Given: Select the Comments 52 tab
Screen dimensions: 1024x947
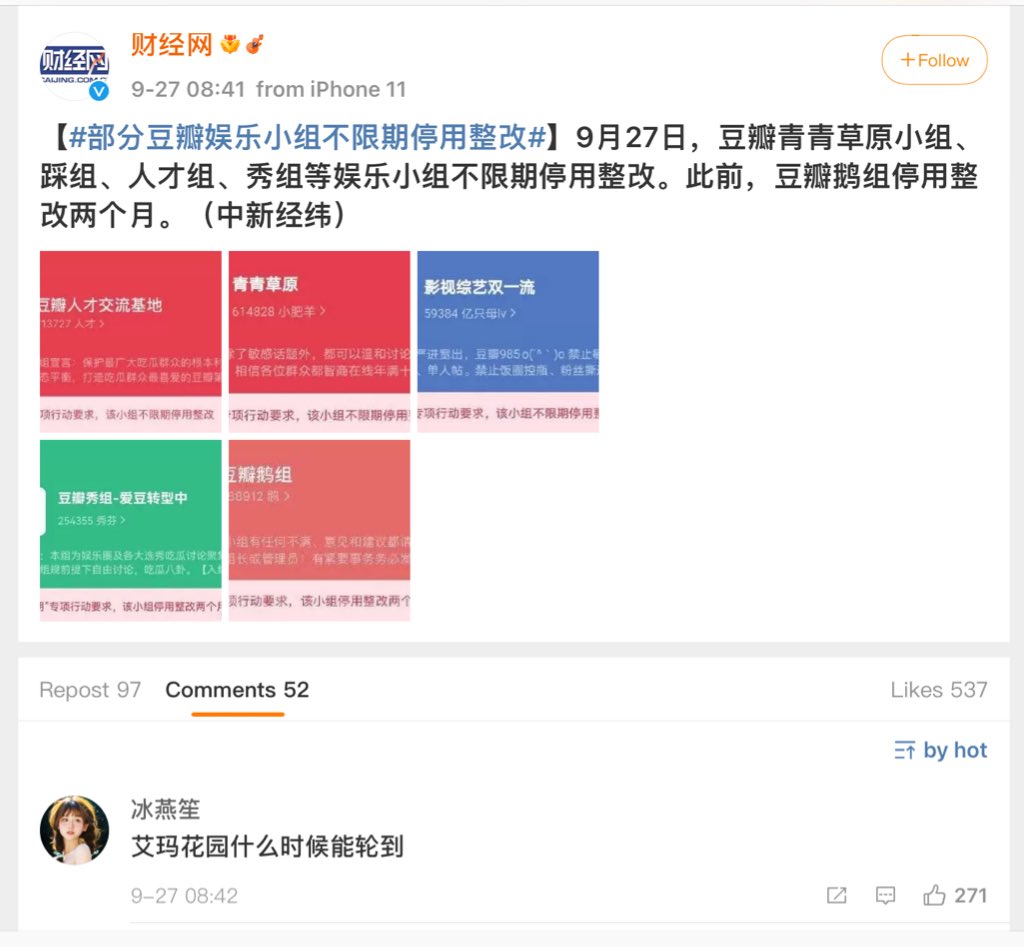Looking at the screenshot, I should (x=237, y=690).
